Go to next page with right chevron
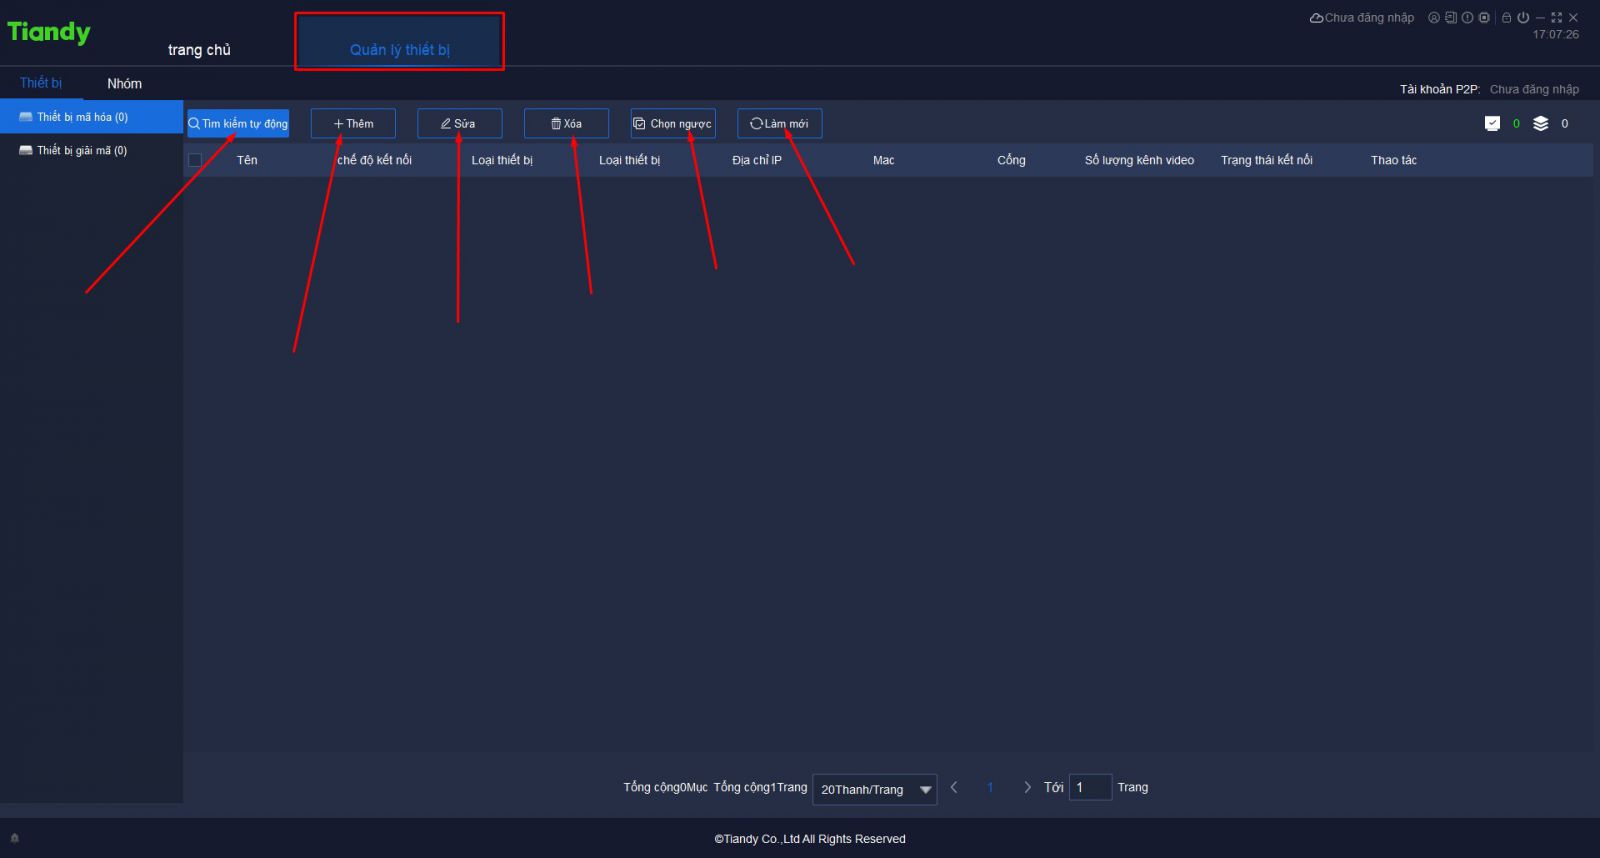Viewport: 1600px width, 858px height. tap(1027, 788)
